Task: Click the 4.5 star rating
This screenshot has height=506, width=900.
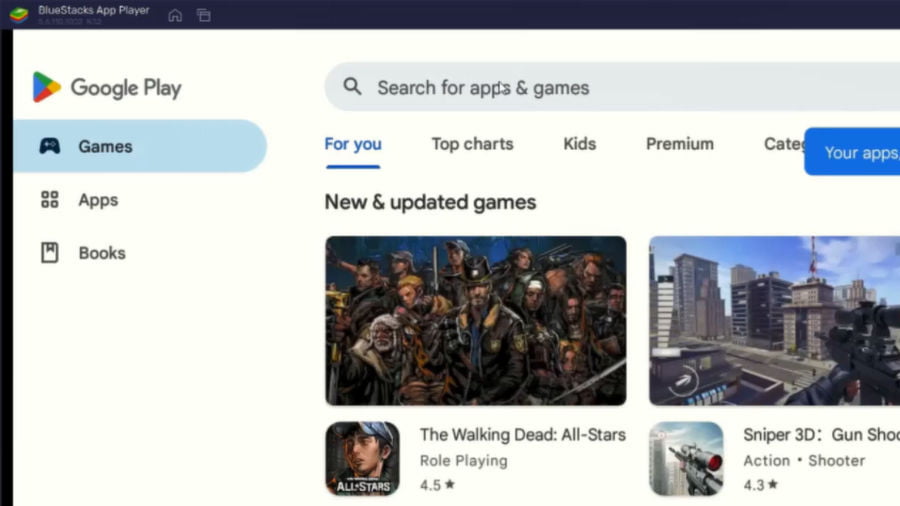Action: click(437, 485)
